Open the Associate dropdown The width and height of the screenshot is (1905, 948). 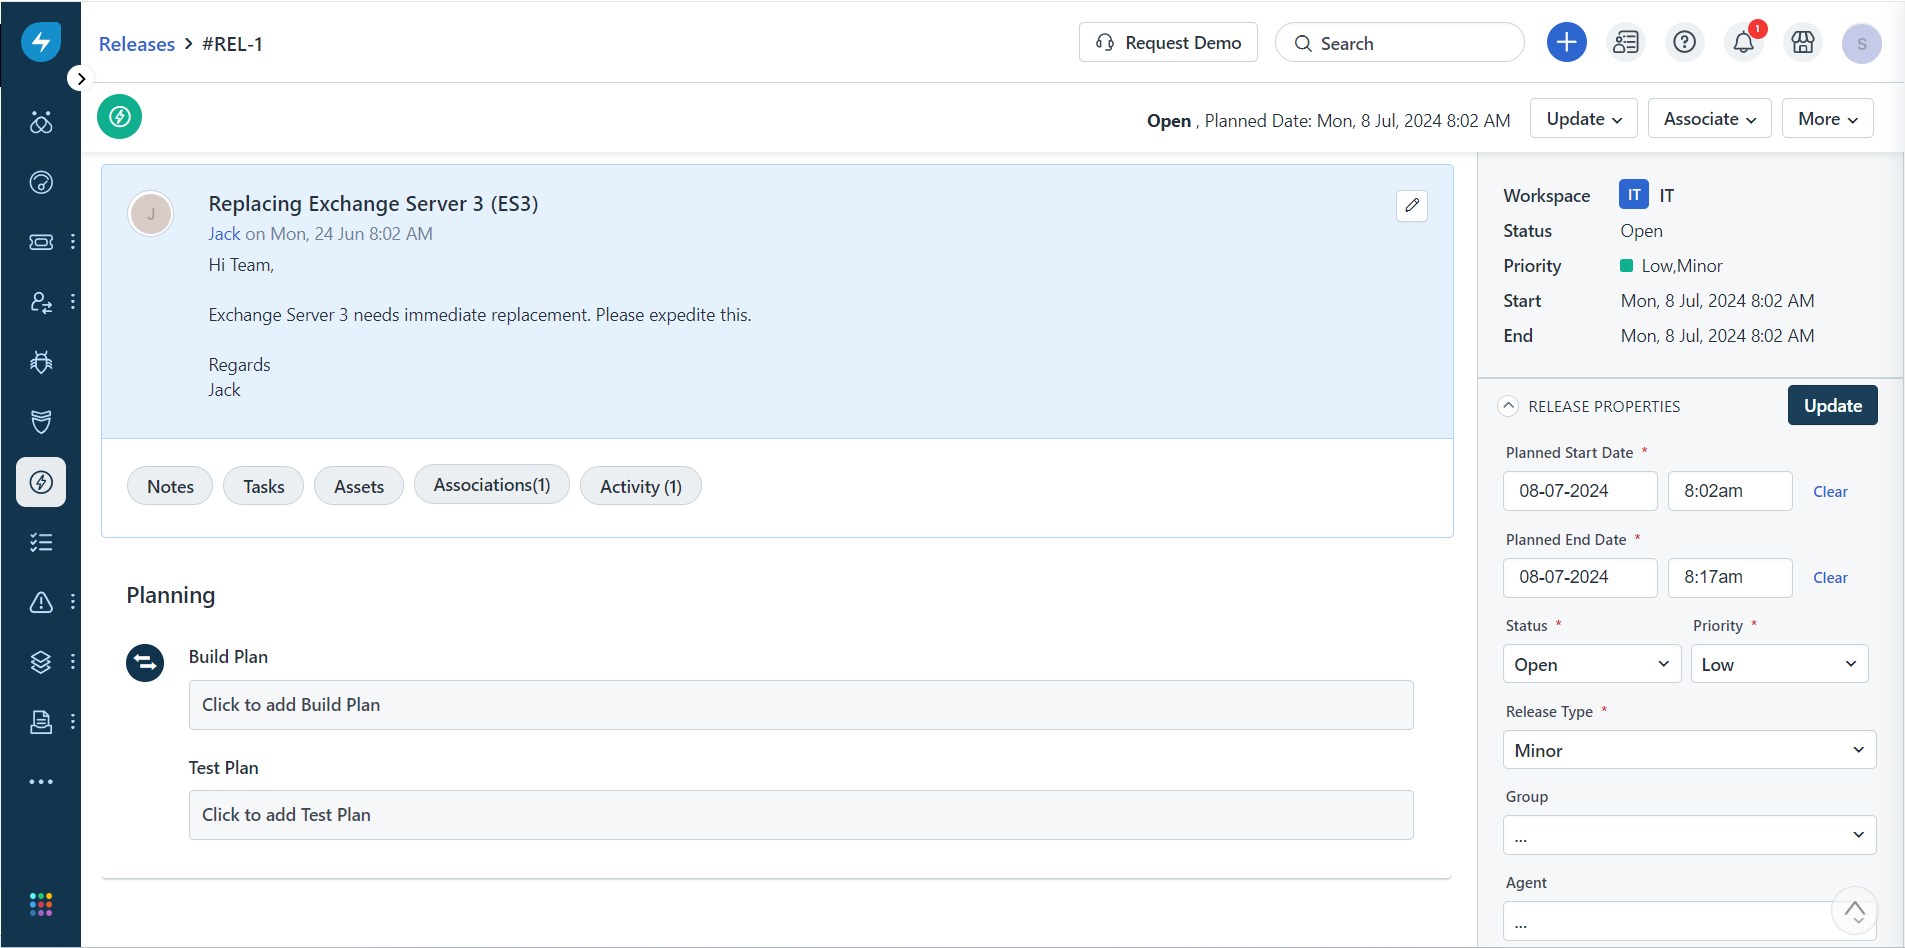1710,118
